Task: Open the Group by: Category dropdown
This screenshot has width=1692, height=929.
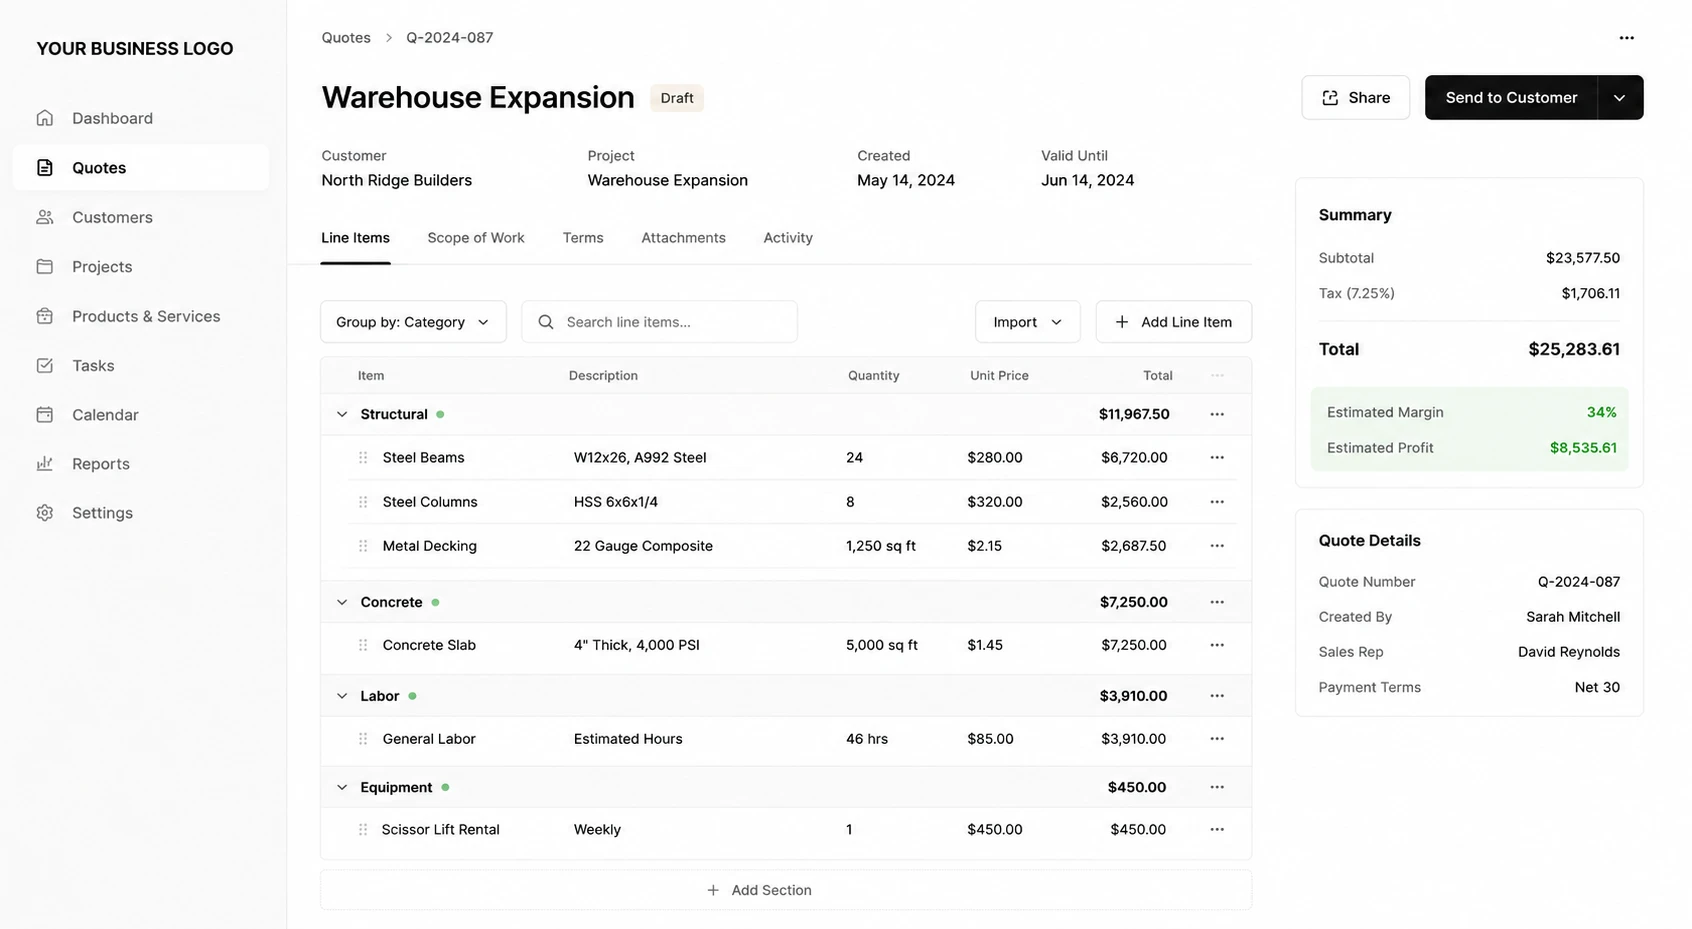Action: point(413,322)
